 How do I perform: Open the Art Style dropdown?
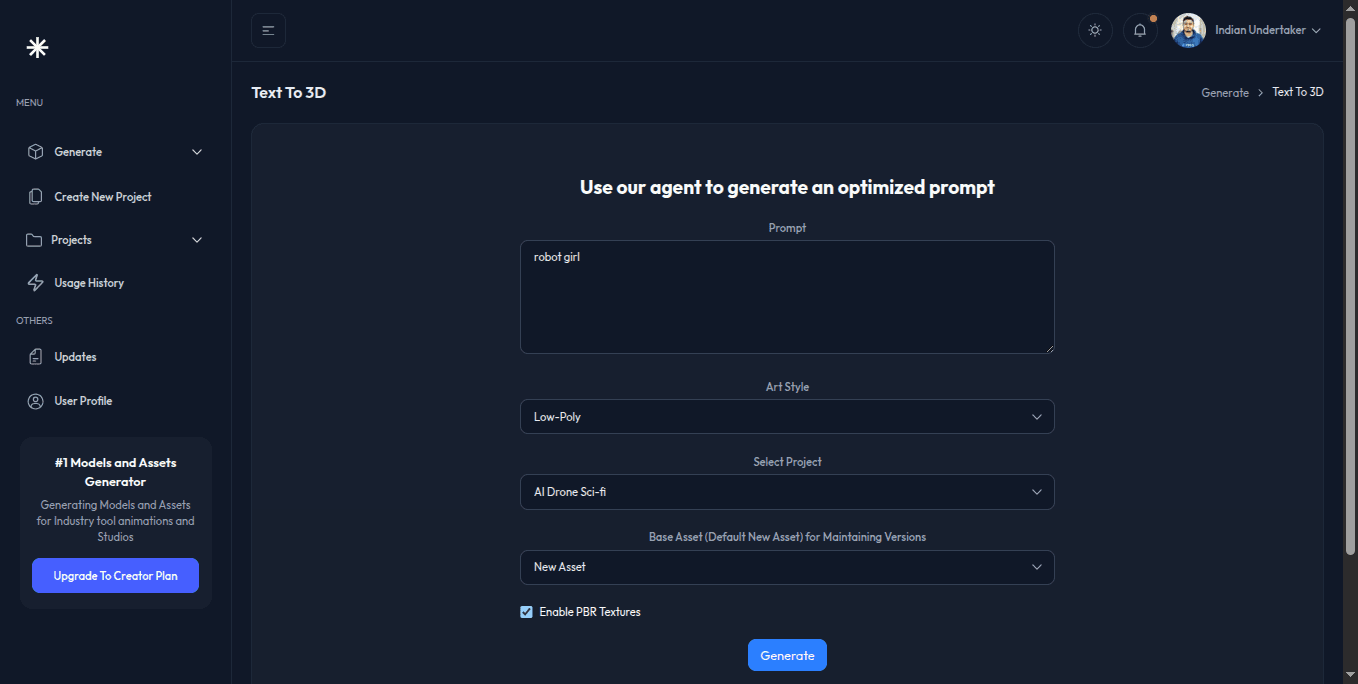787,417
